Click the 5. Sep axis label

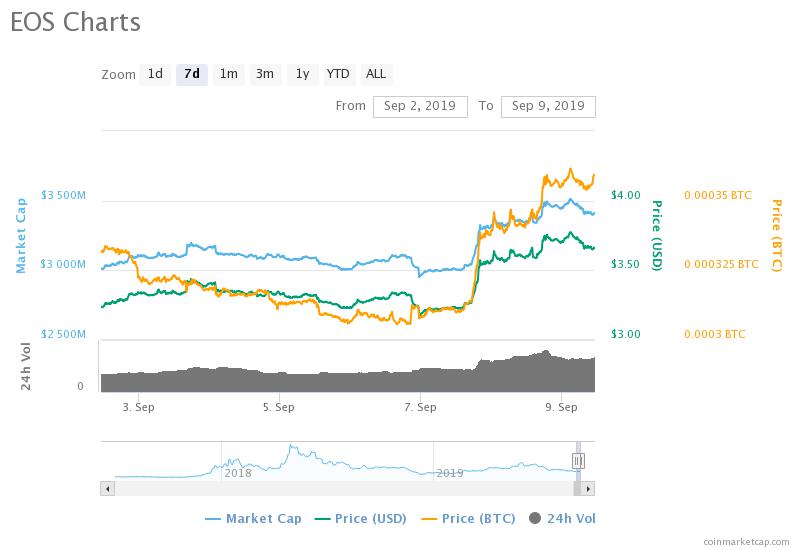click(x=279, y=407)
